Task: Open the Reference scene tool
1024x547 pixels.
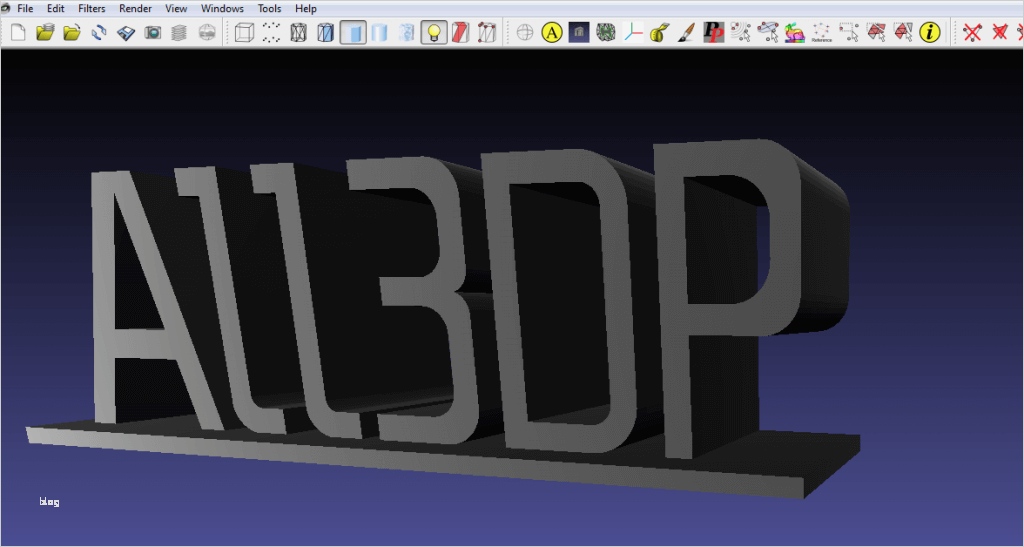Action: click(822, 32)
